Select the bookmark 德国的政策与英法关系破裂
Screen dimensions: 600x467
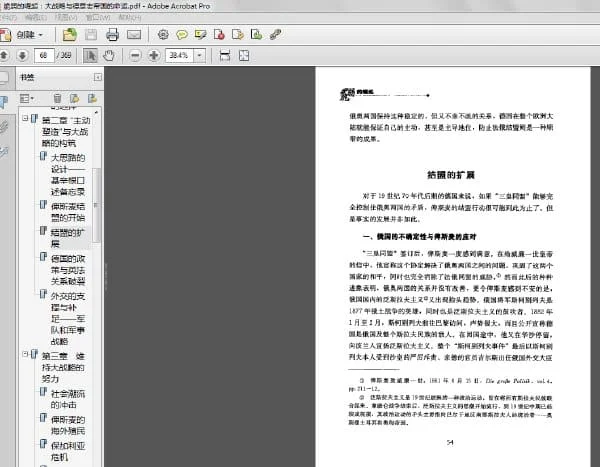pyautogui.click(x=68, y=270)
